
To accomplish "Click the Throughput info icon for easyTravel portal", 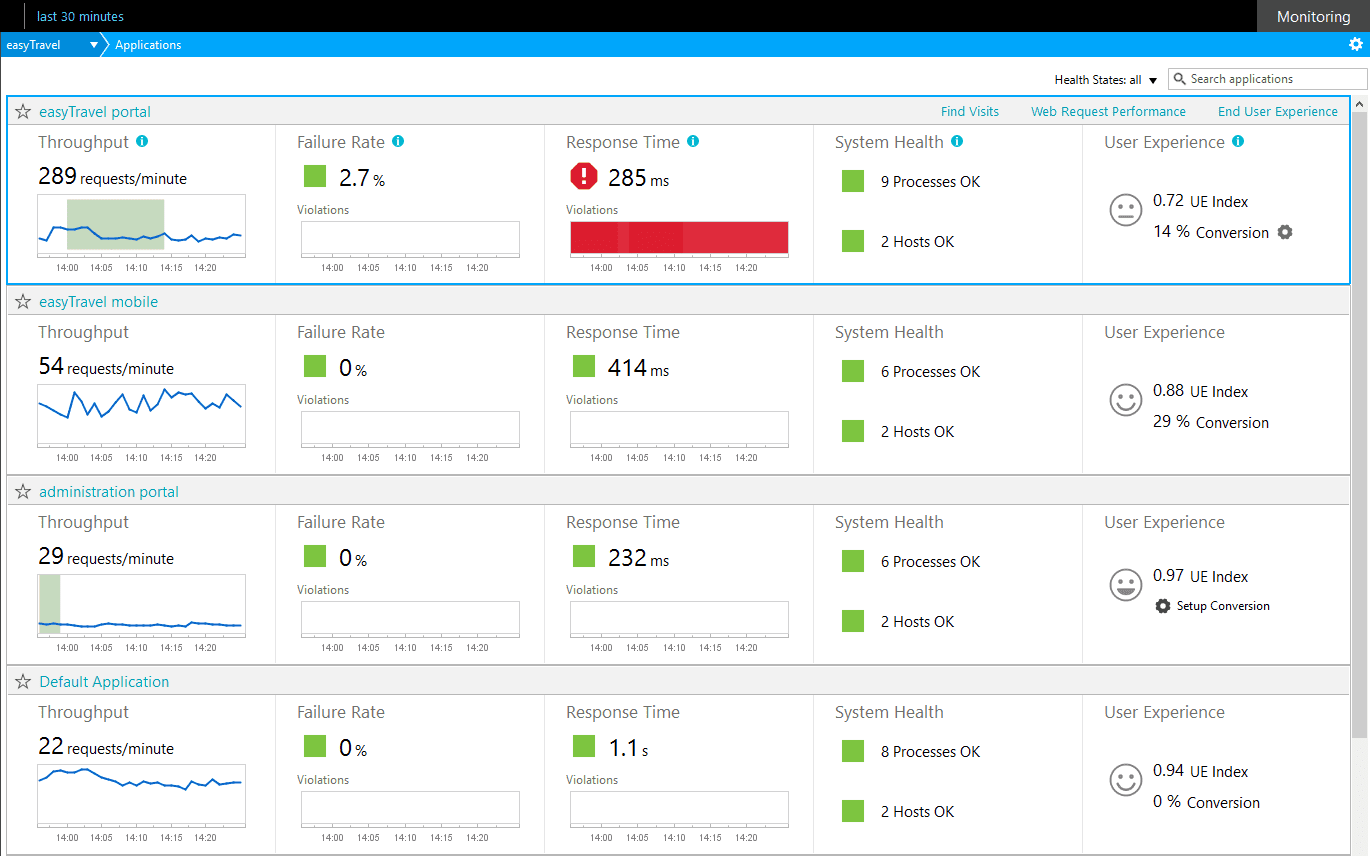I will (x=142, y=142).
